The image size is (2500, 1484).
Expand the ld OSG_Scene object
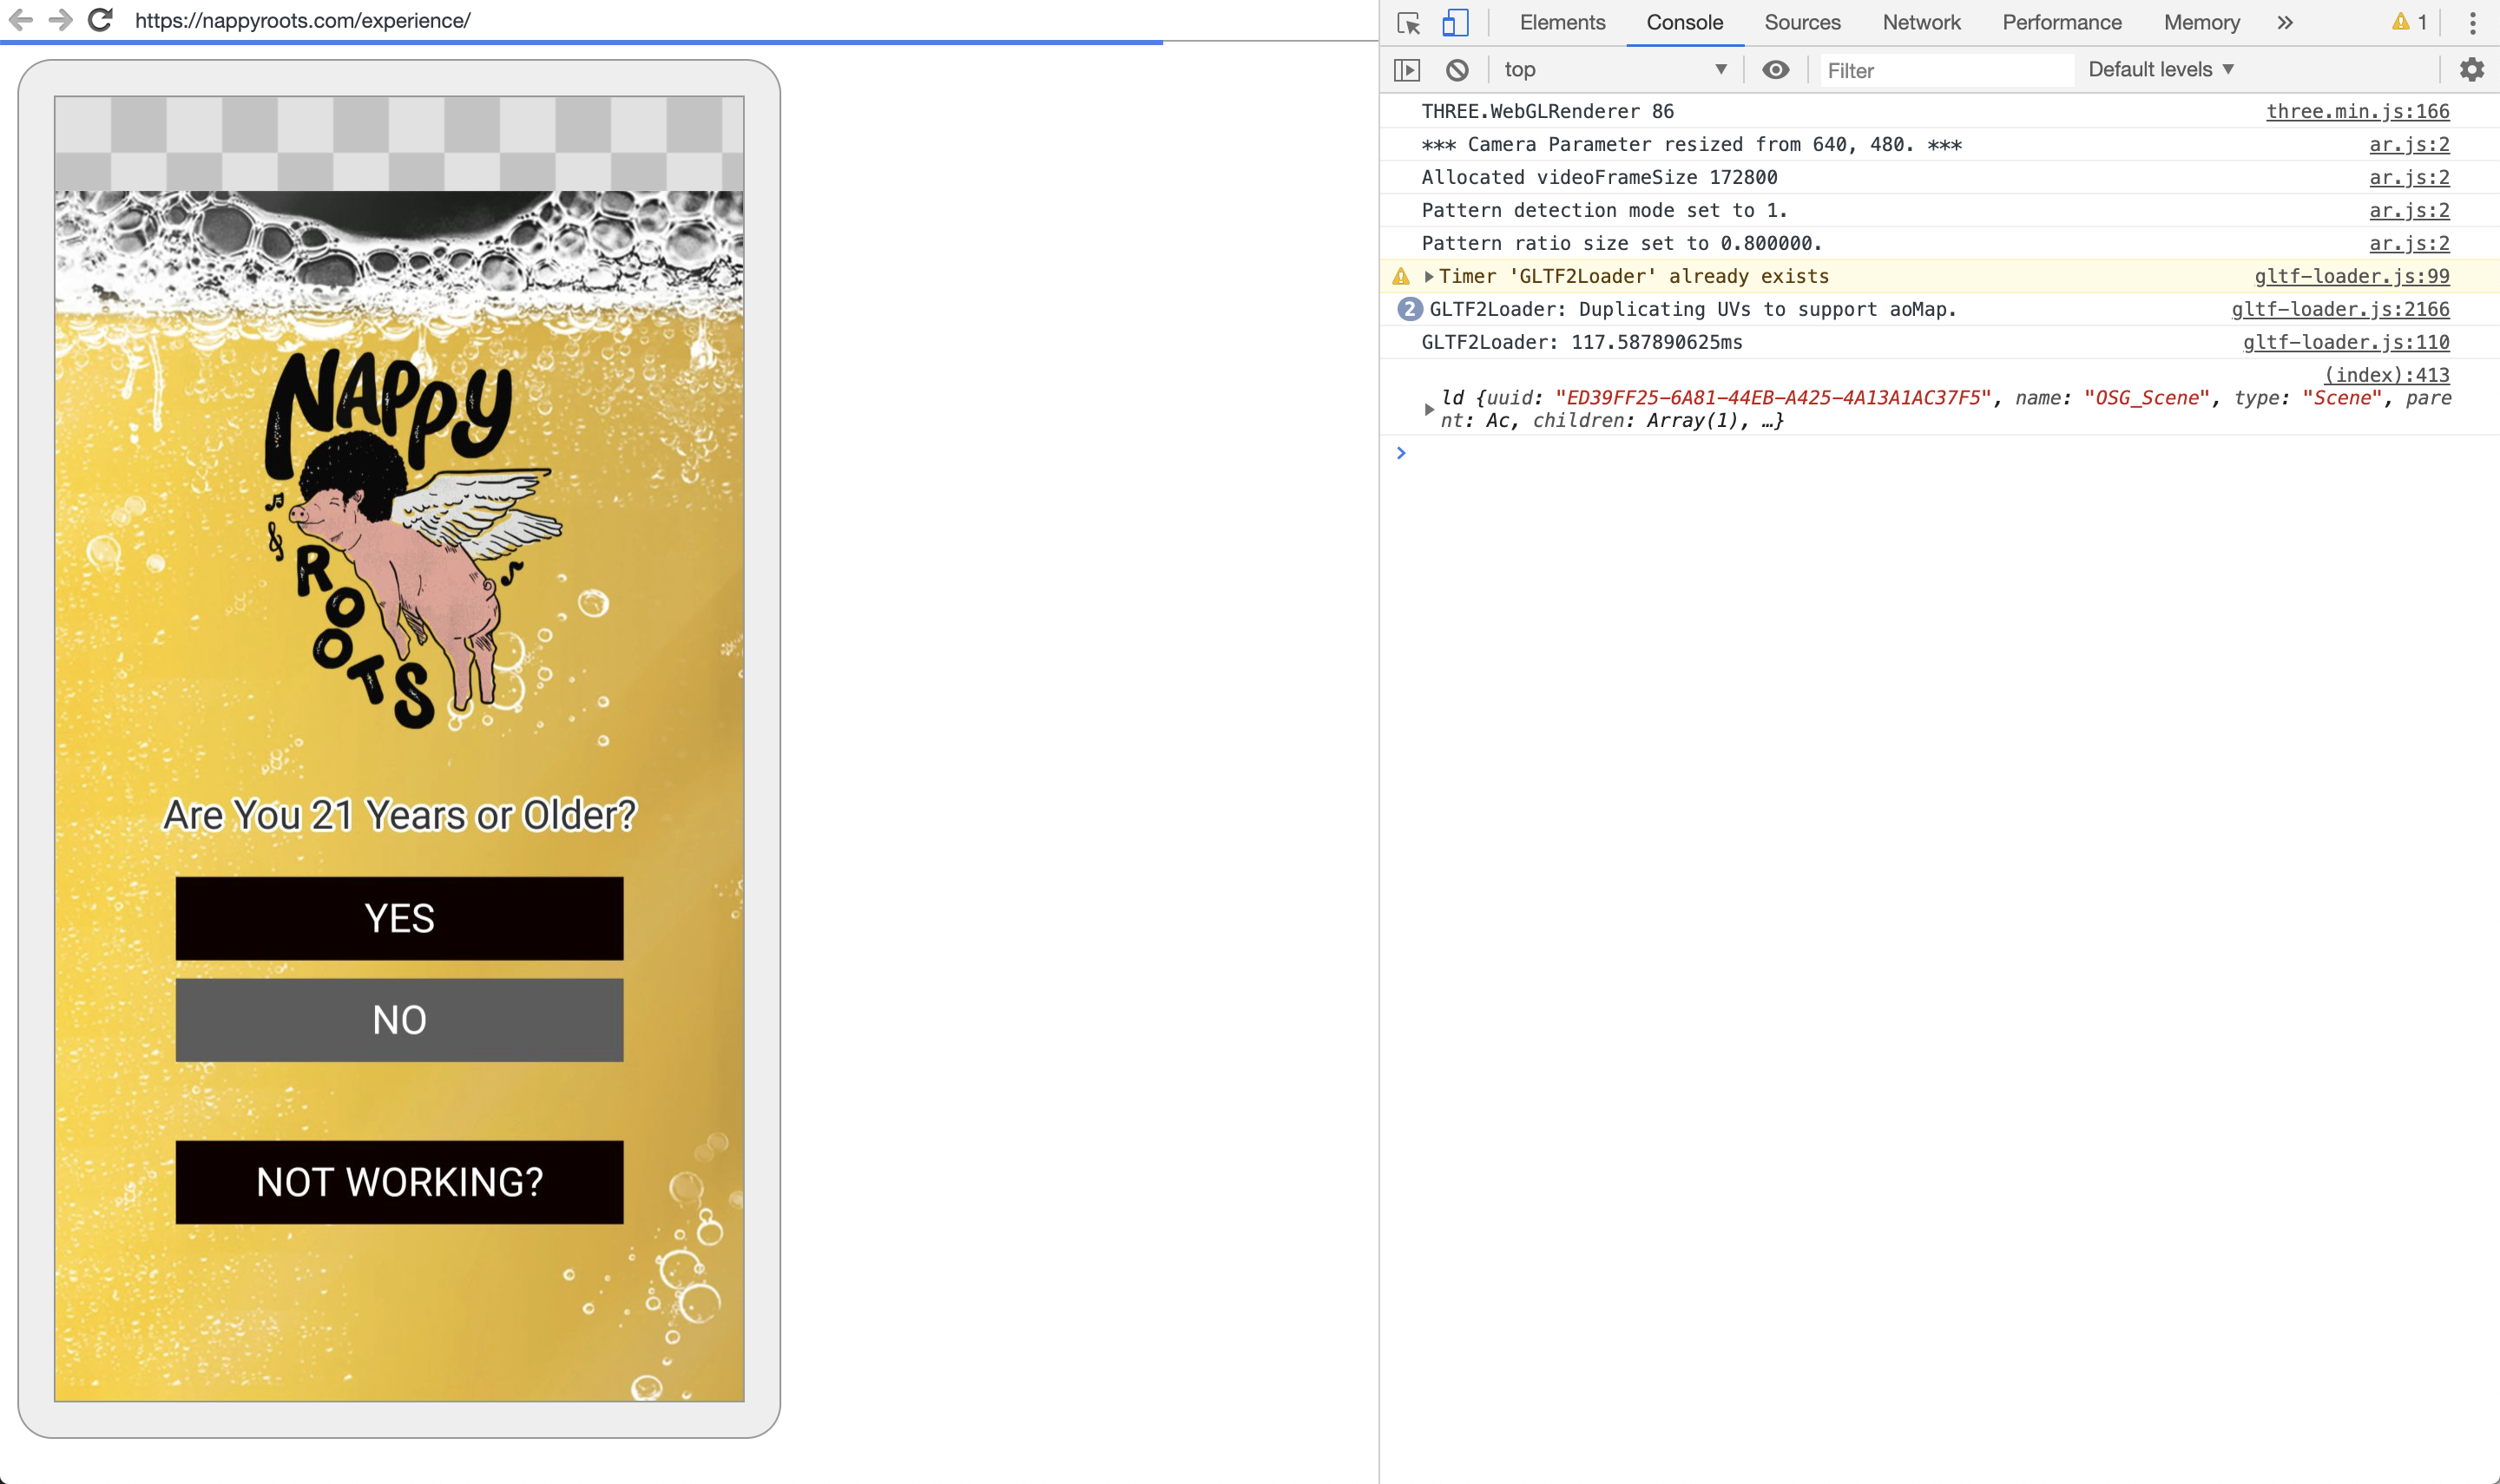(1429, 409)
